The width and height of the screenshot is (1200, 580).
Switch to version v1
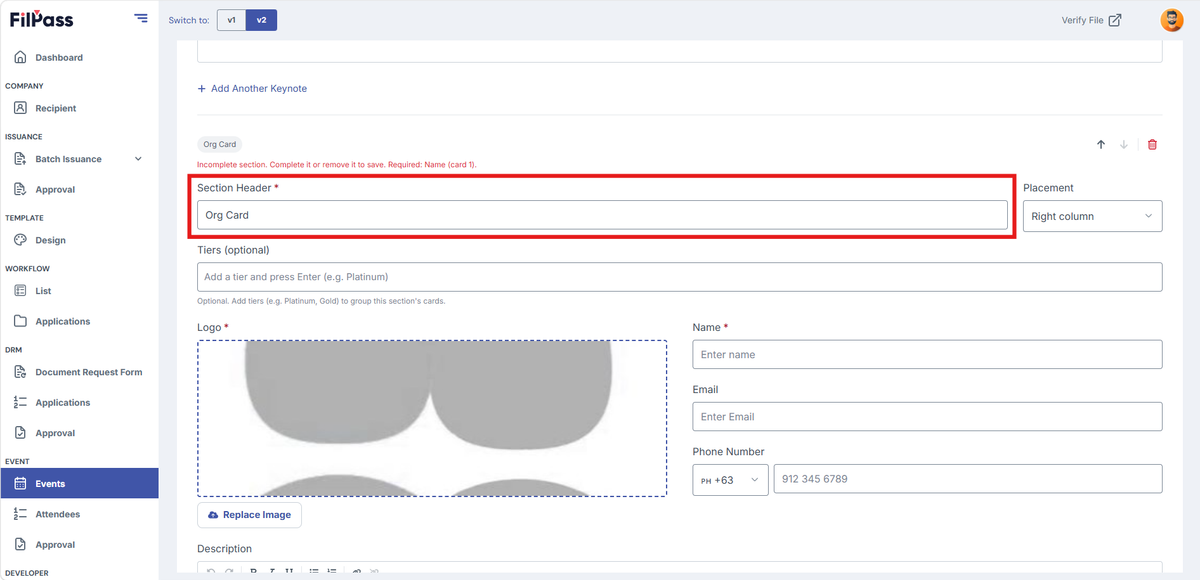point(231,20)
